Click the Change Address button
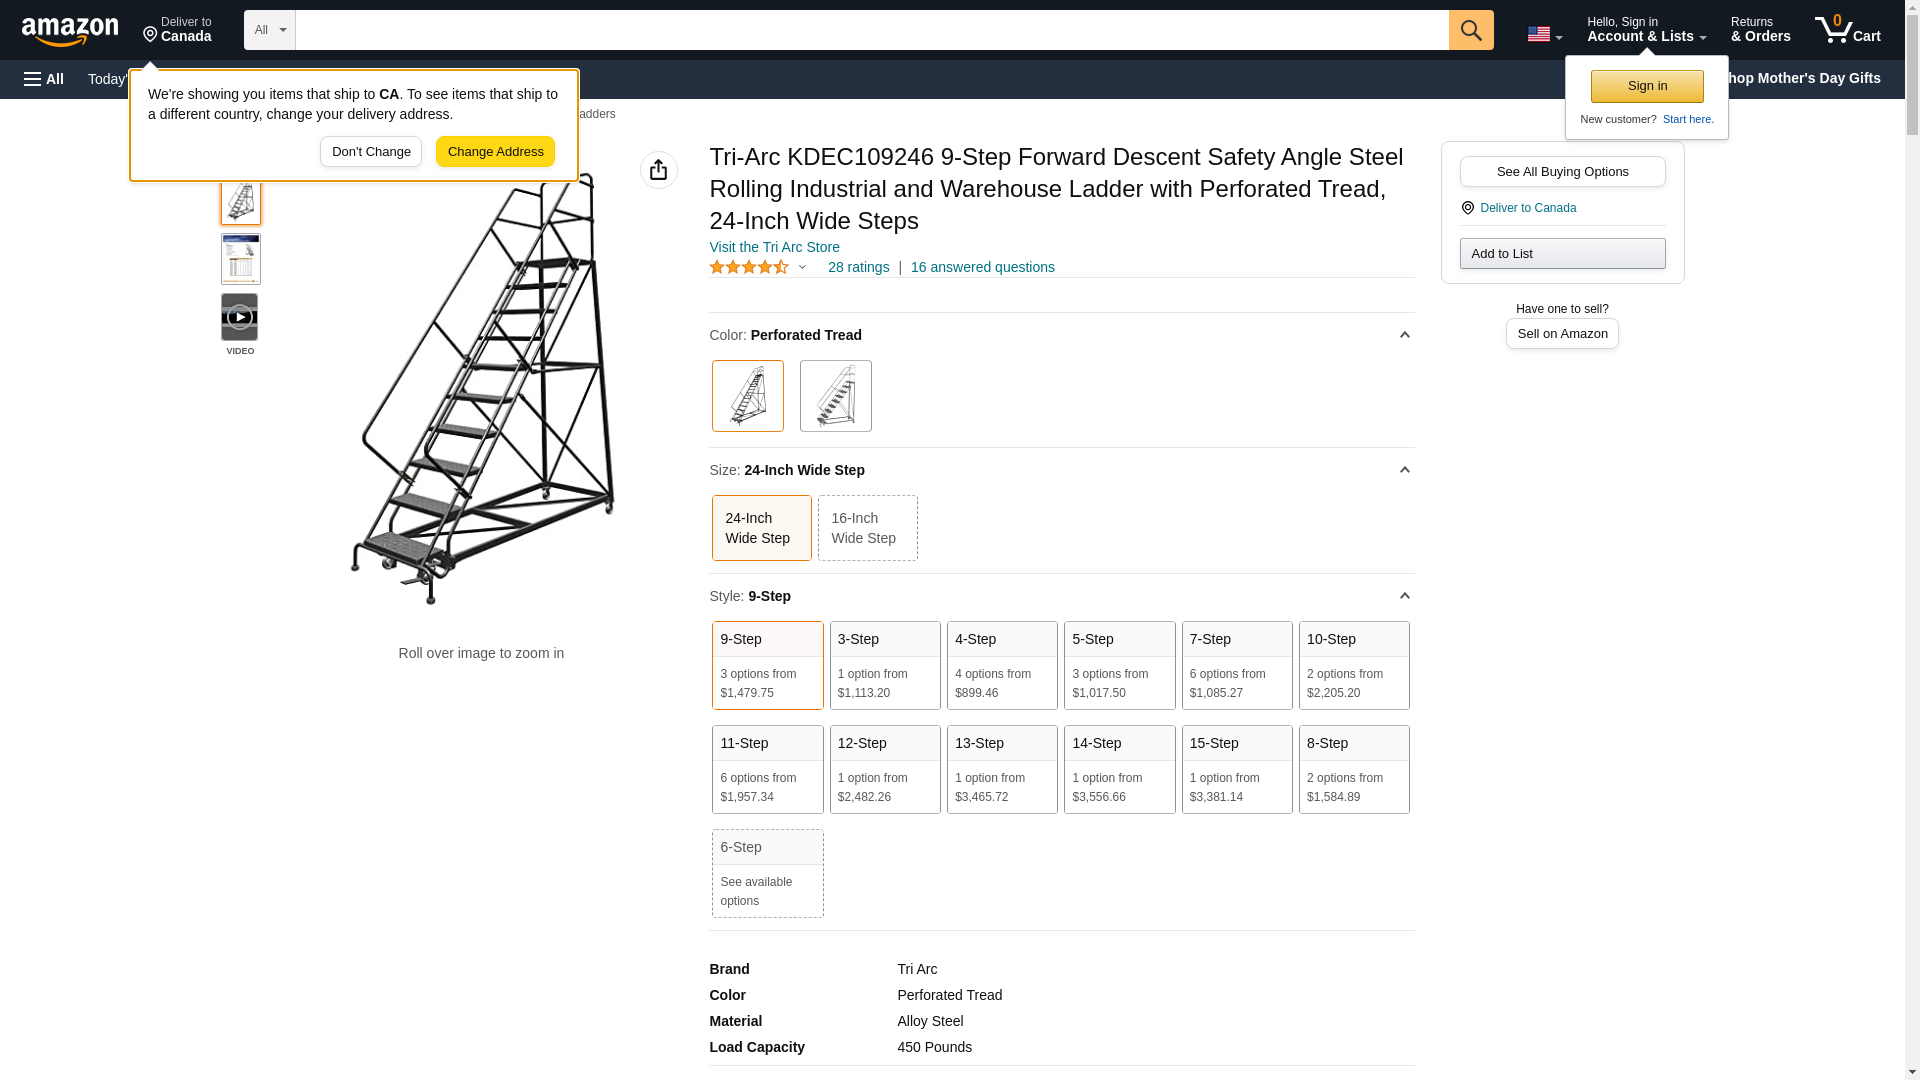The width and height of the screenshot is (1920, 1080). click(x=495, y=152)
